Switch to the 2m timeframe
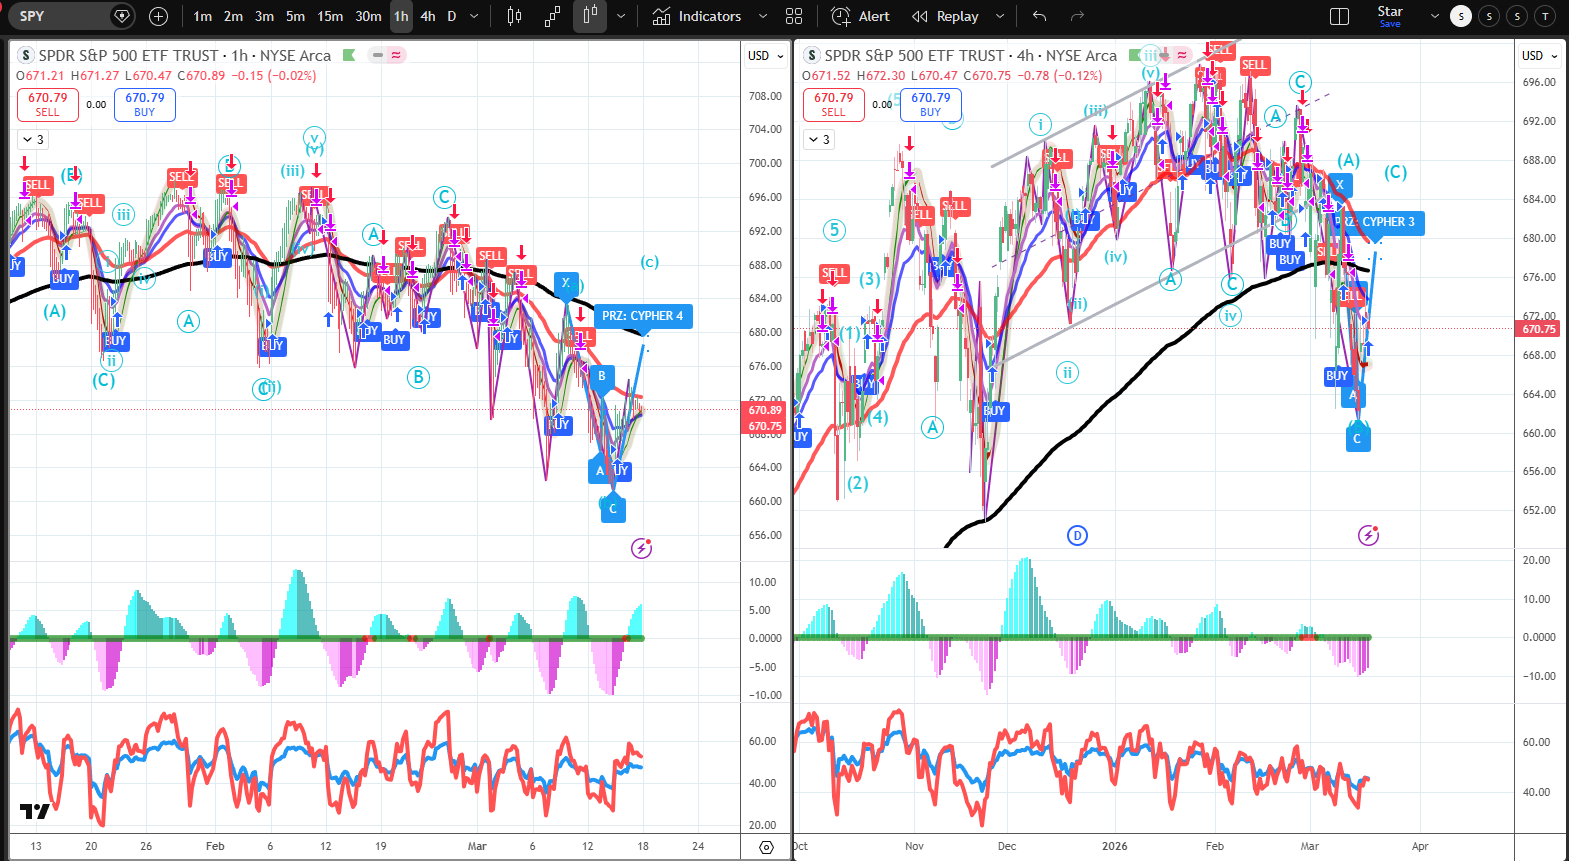The height and width of the screenshot is (861, 1569). tap(233, 16)
